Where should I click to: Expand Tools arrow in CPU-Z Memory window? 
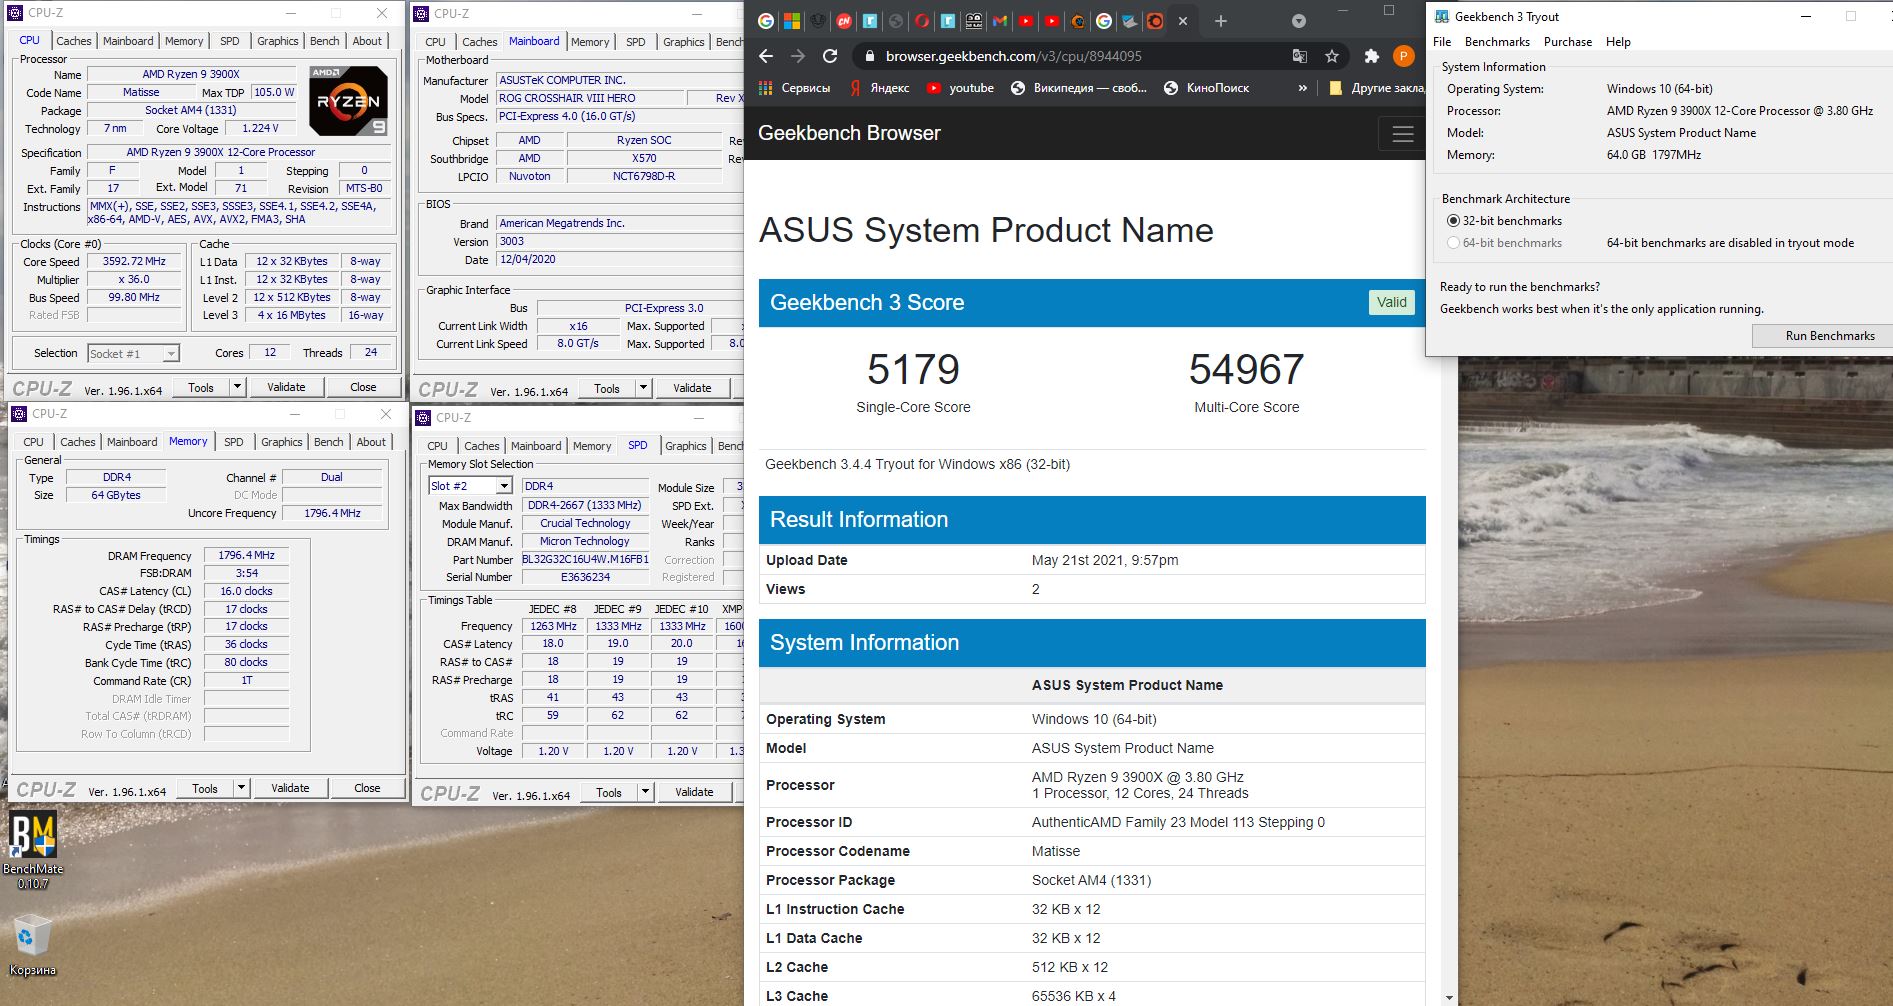point(241,788)
